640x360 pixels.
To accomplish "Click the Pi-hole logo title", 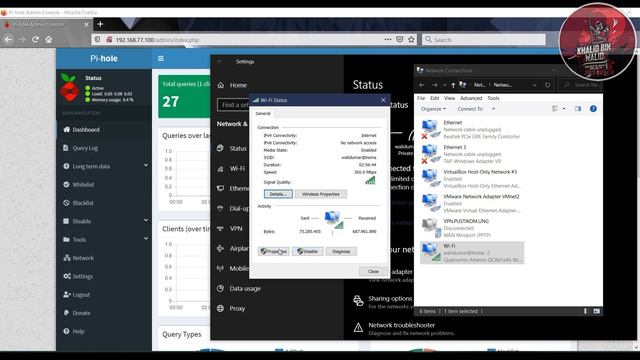I will tap(104, 58).
